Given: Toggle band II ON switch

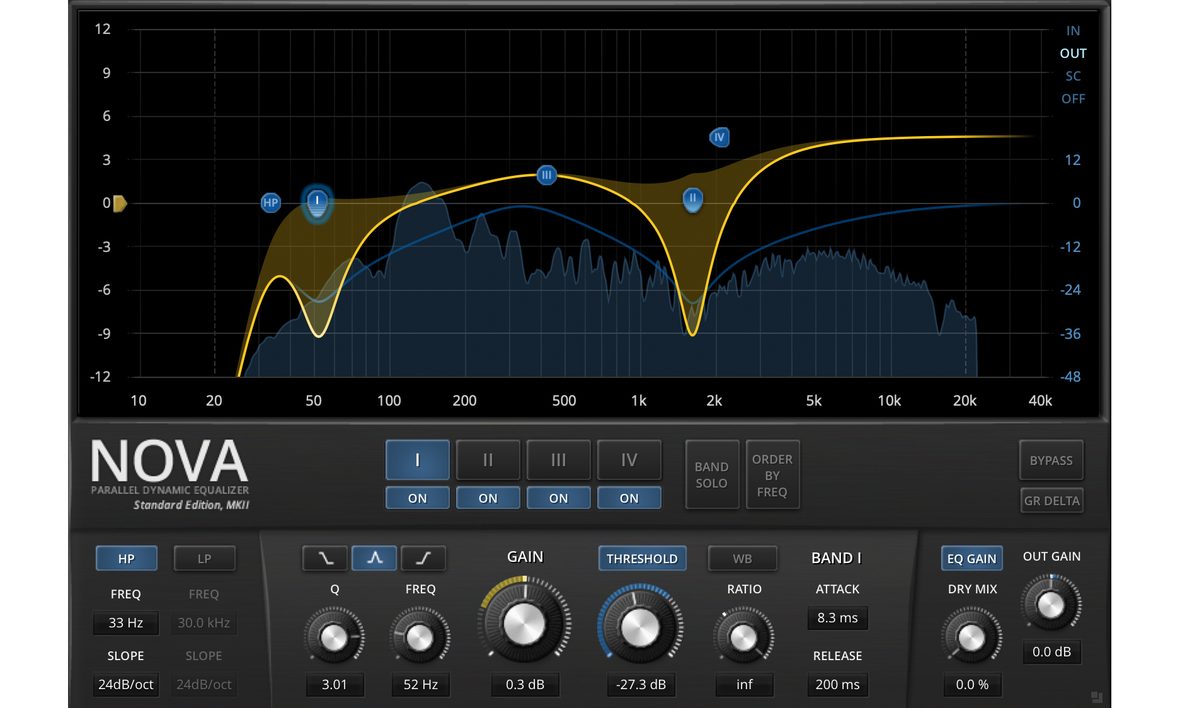Looking at the screenshot, I should pyautogui.click(x=488, y=498).
